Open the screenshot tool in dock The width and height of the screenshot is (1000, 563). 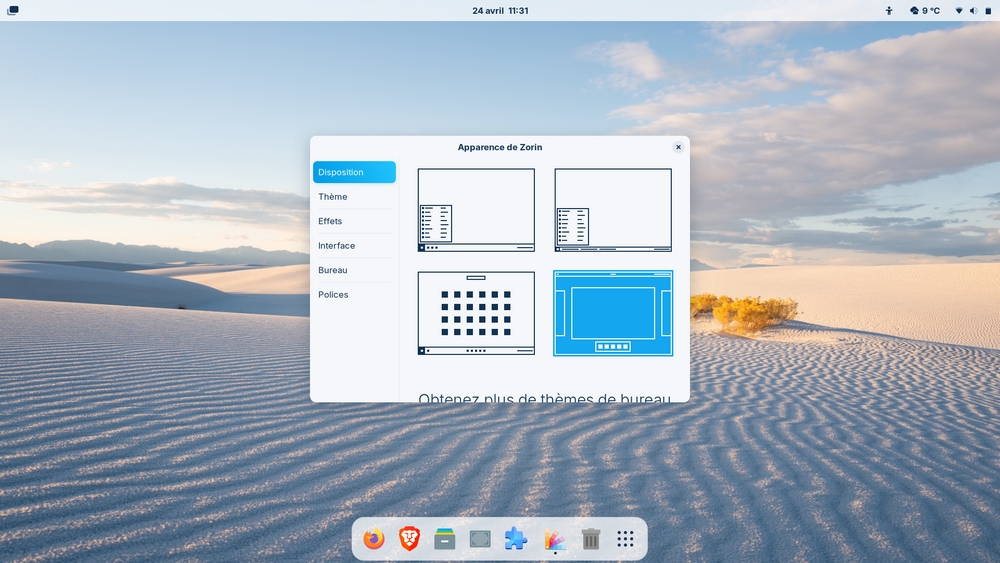click(x=480, y=539)
